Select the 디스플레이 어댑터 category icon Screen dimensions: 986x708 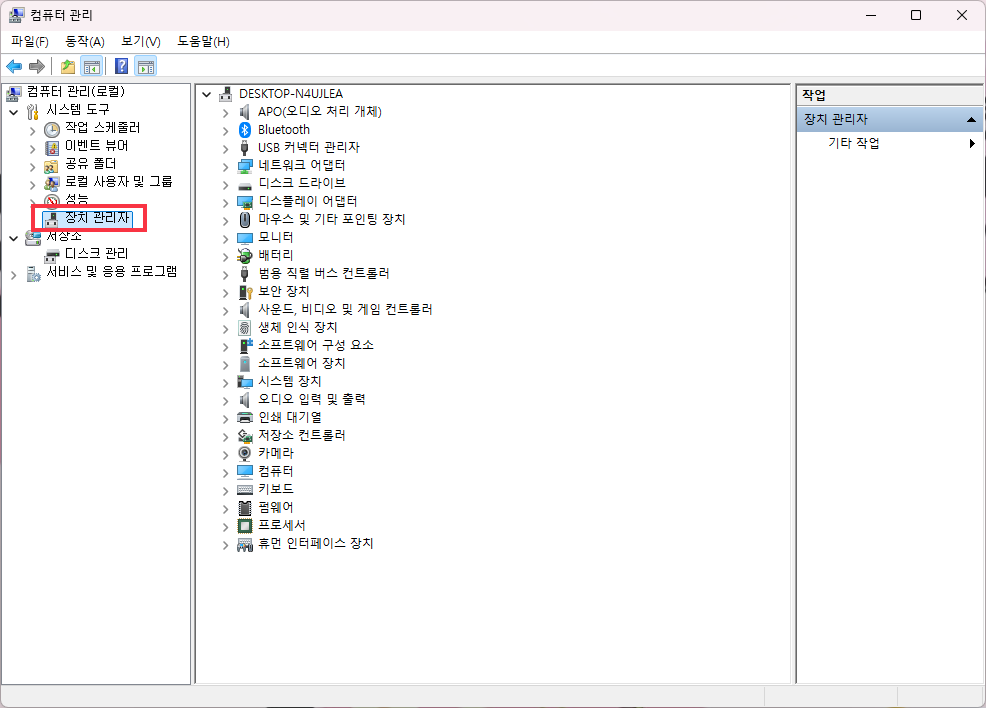pyautogui.click(x=243, y=201)
